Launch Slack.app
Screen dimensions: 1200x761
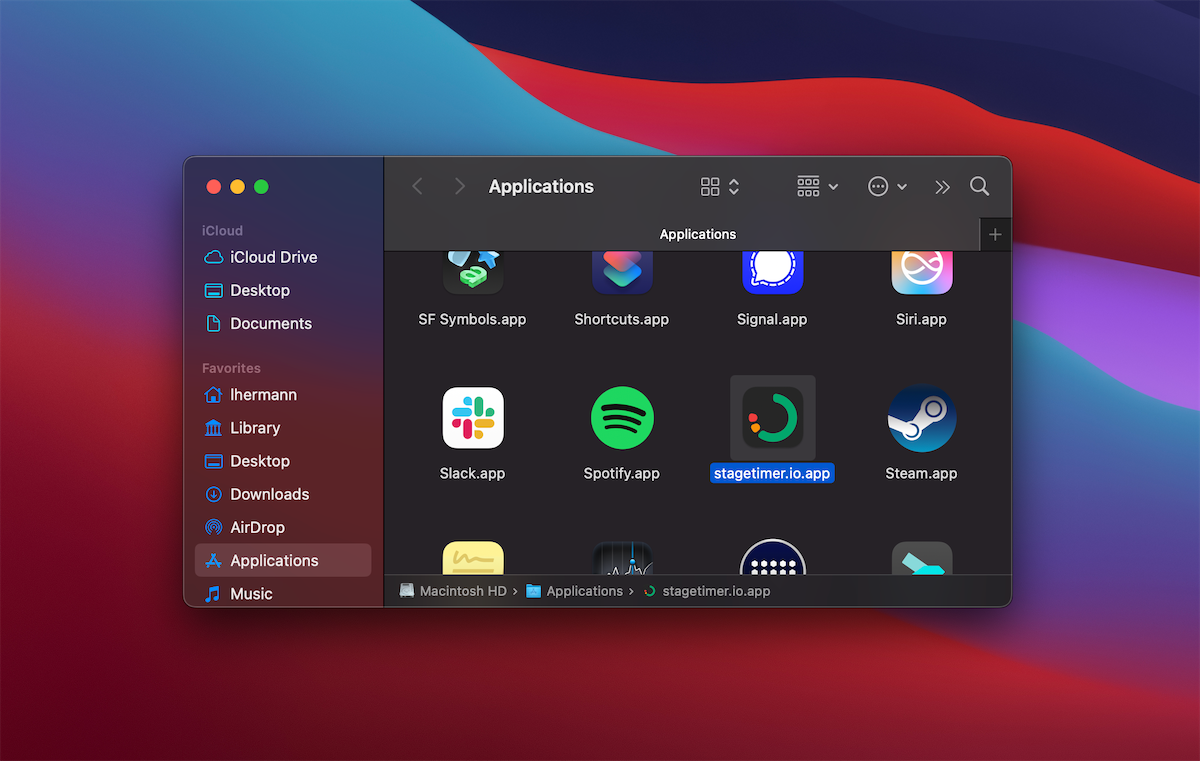click(472, 418)
